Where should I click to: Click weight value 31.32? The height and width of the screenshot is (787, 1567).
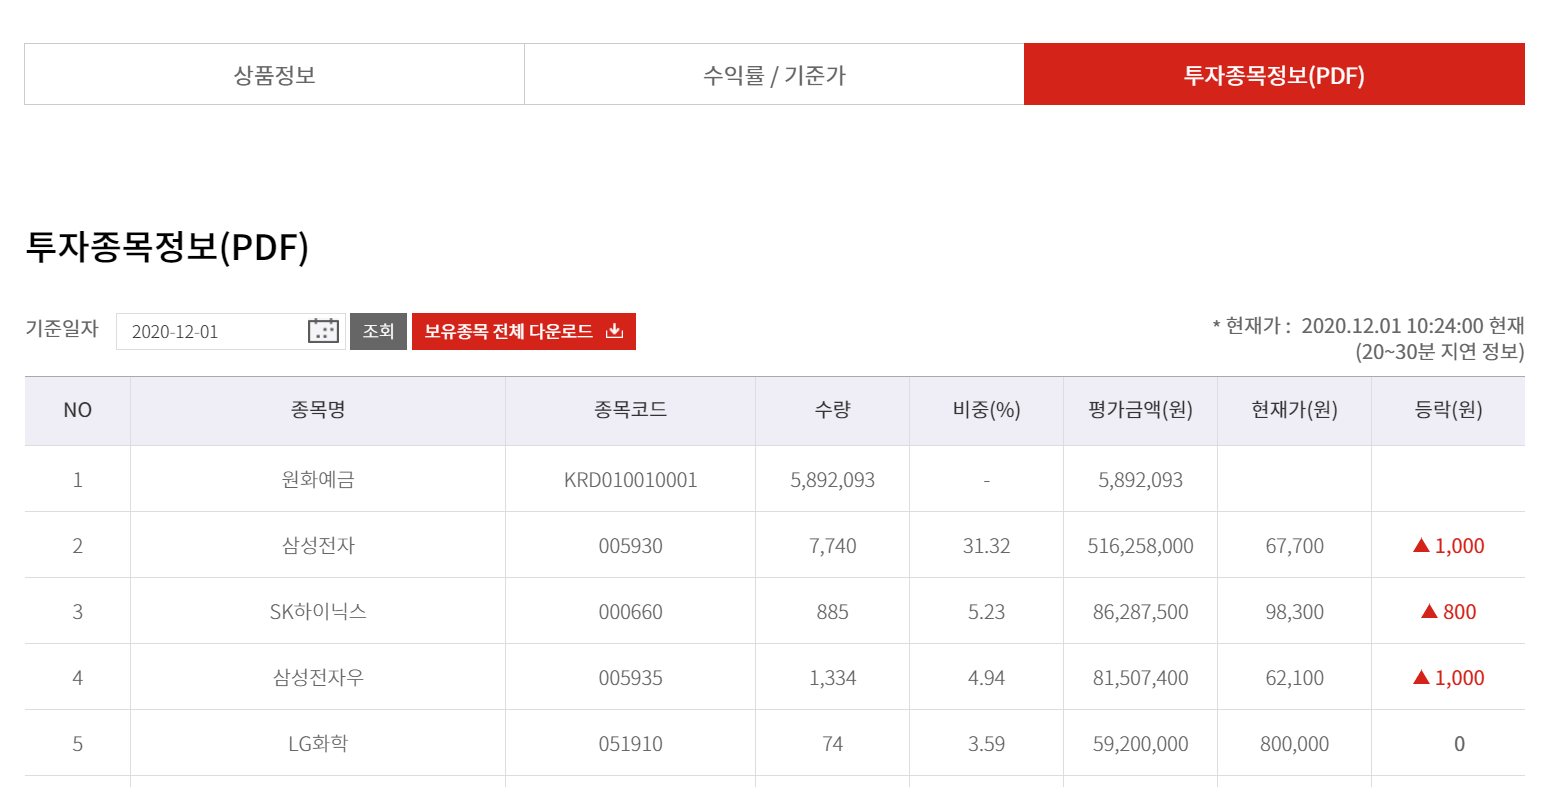pyautogui.click(x=986, y=546)
